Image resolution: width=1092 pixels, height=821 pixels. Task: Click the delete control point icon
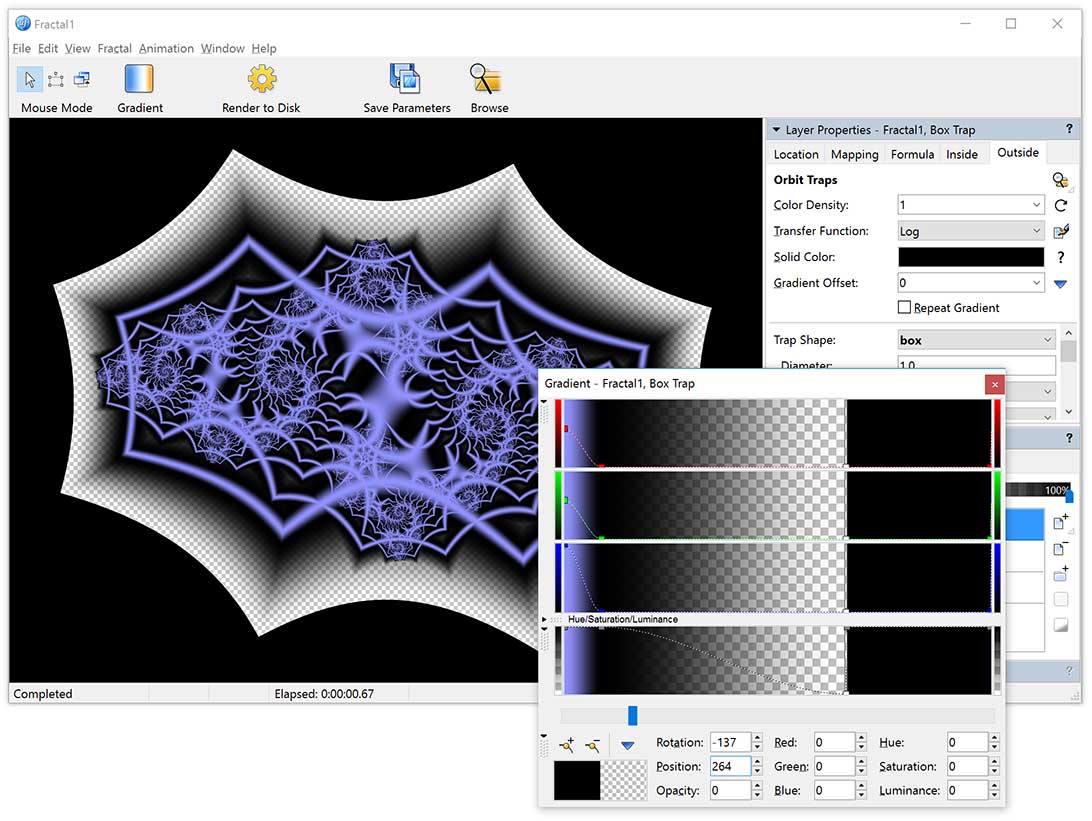point(593,745)
